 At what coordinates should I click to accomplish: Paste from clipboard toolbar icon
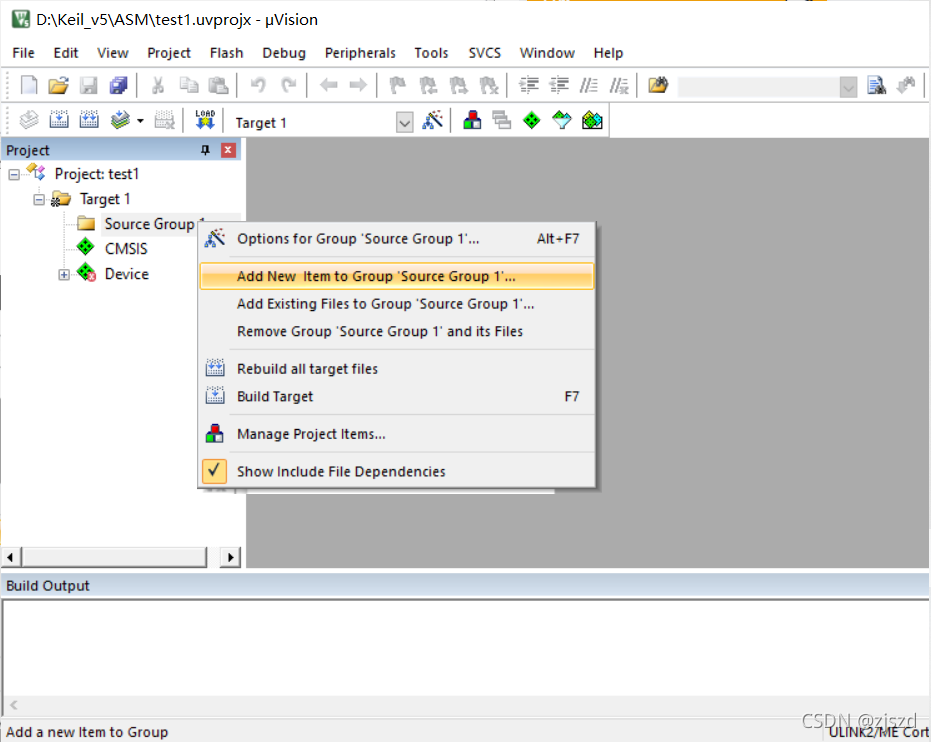click(218, 85)
